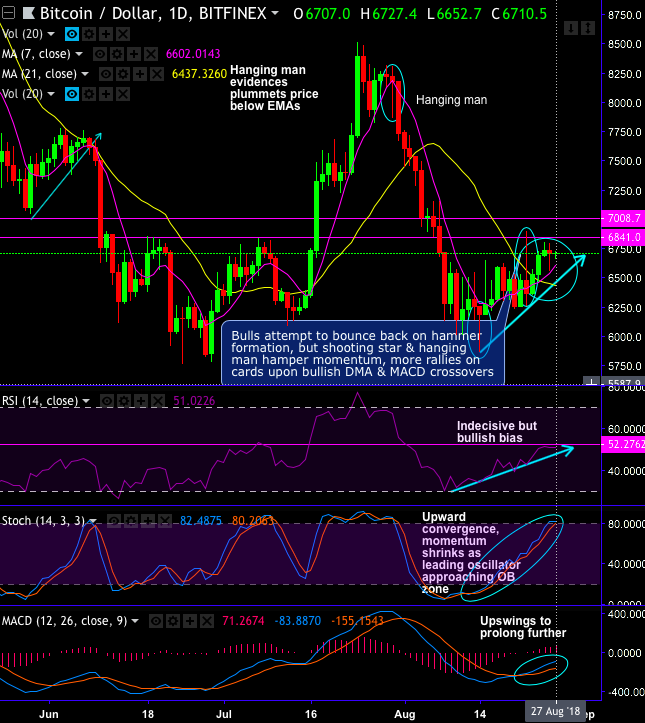Screen dimensions: 645x723
Task: Open the Bitcoin / Dollar symbol dropdown arrow
Action: (x=275, y=13)
